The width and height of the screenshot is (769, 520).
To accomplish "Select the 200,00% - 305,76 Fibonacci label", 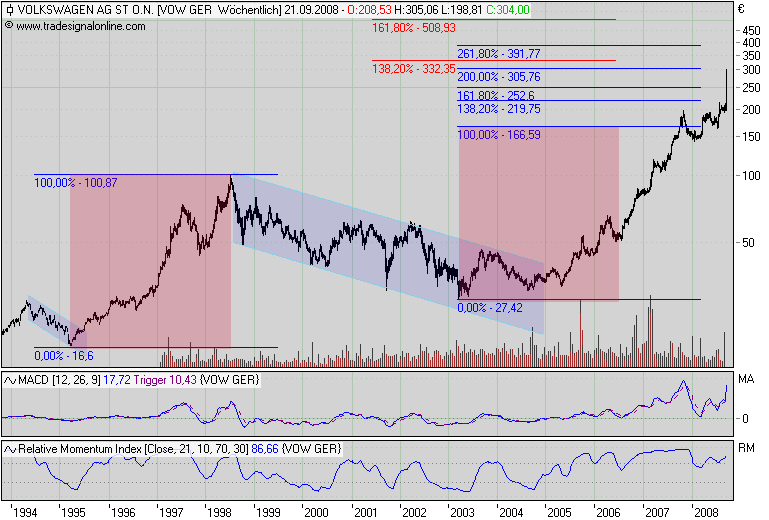I will (499, 77).
